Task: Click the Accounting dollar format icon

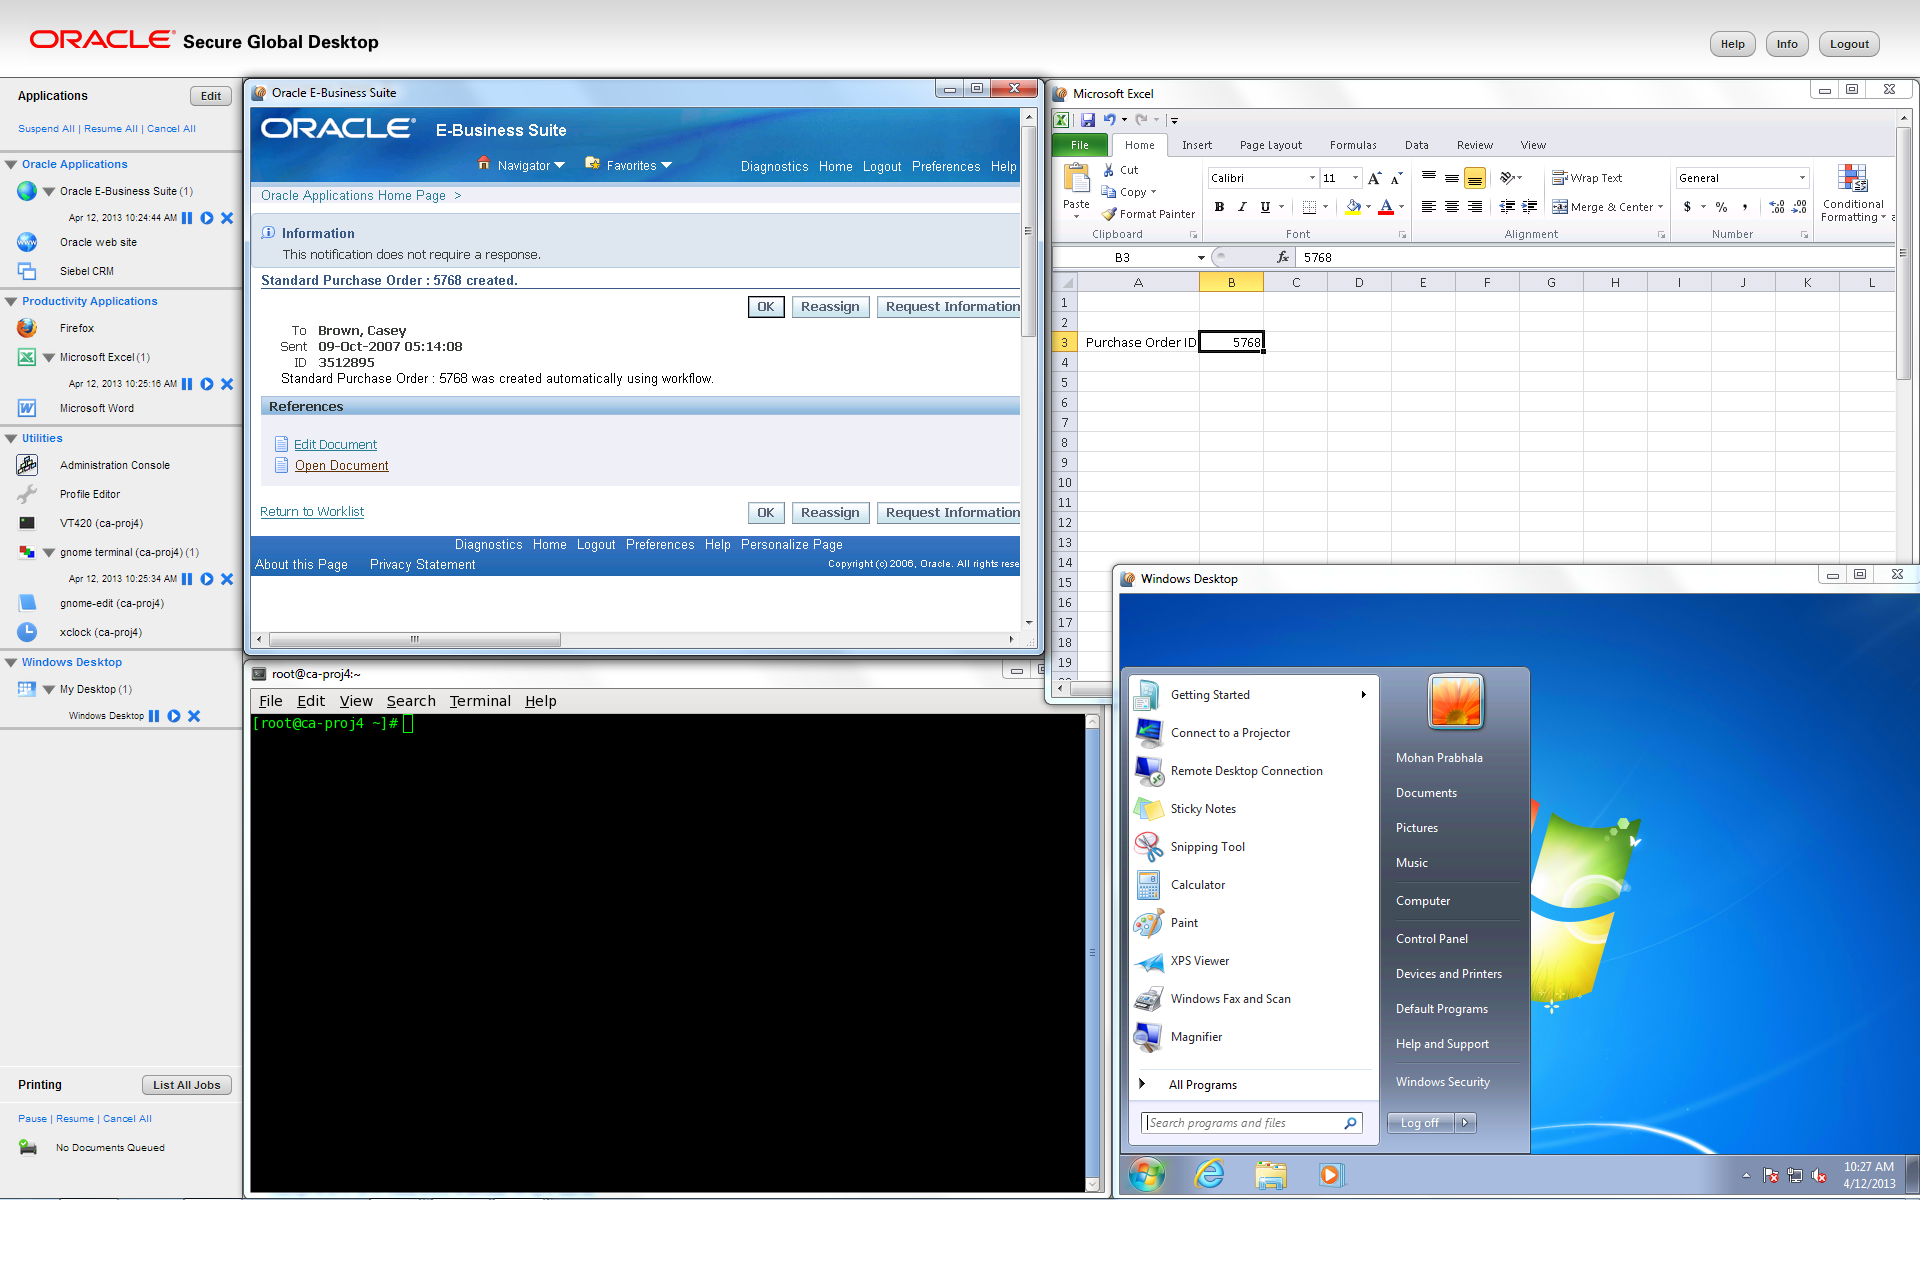Action: pyautogui.click(x=1688, y=207)
